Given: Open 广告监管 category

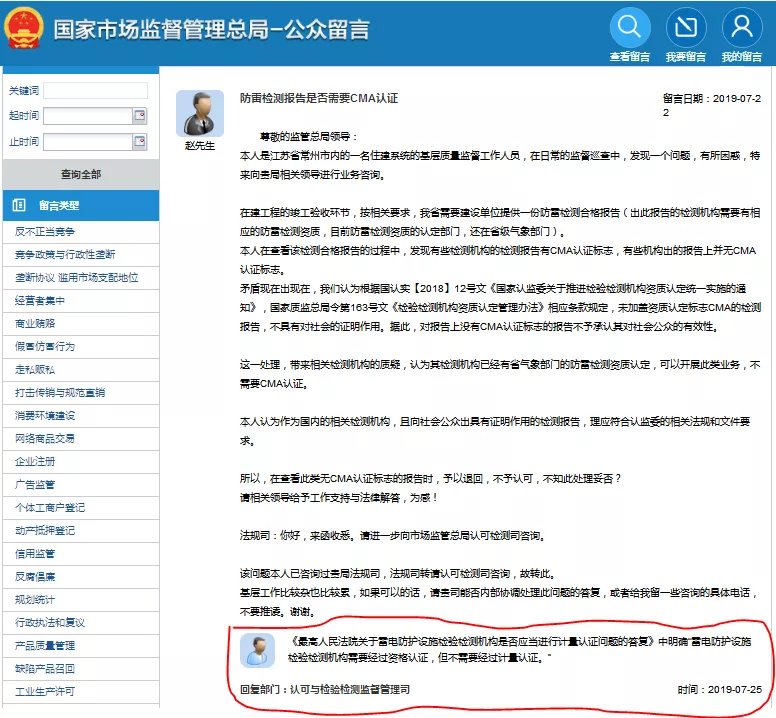Looking at the screenshot, I should 35,484.
